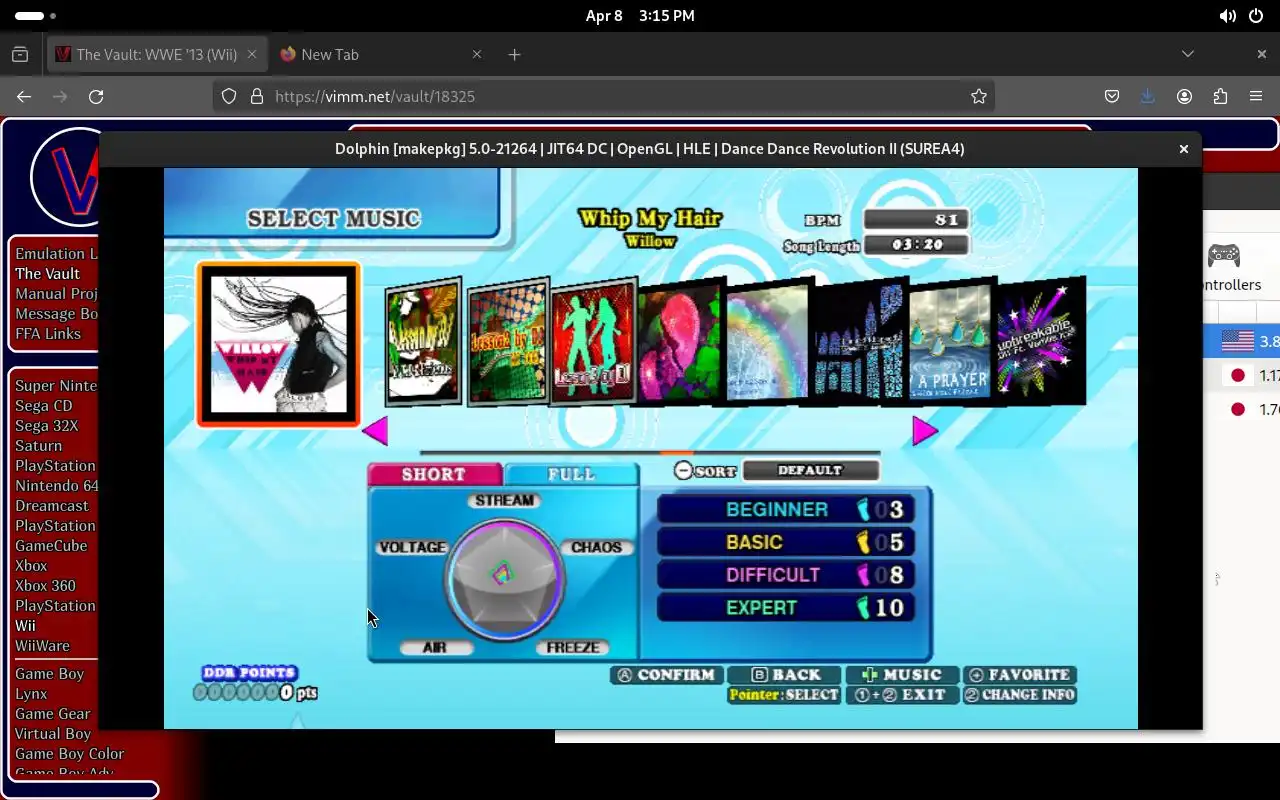Screen dimensions: 1280x800
Task: Click the CONFIRM button prompt
Action: (667, 675)
